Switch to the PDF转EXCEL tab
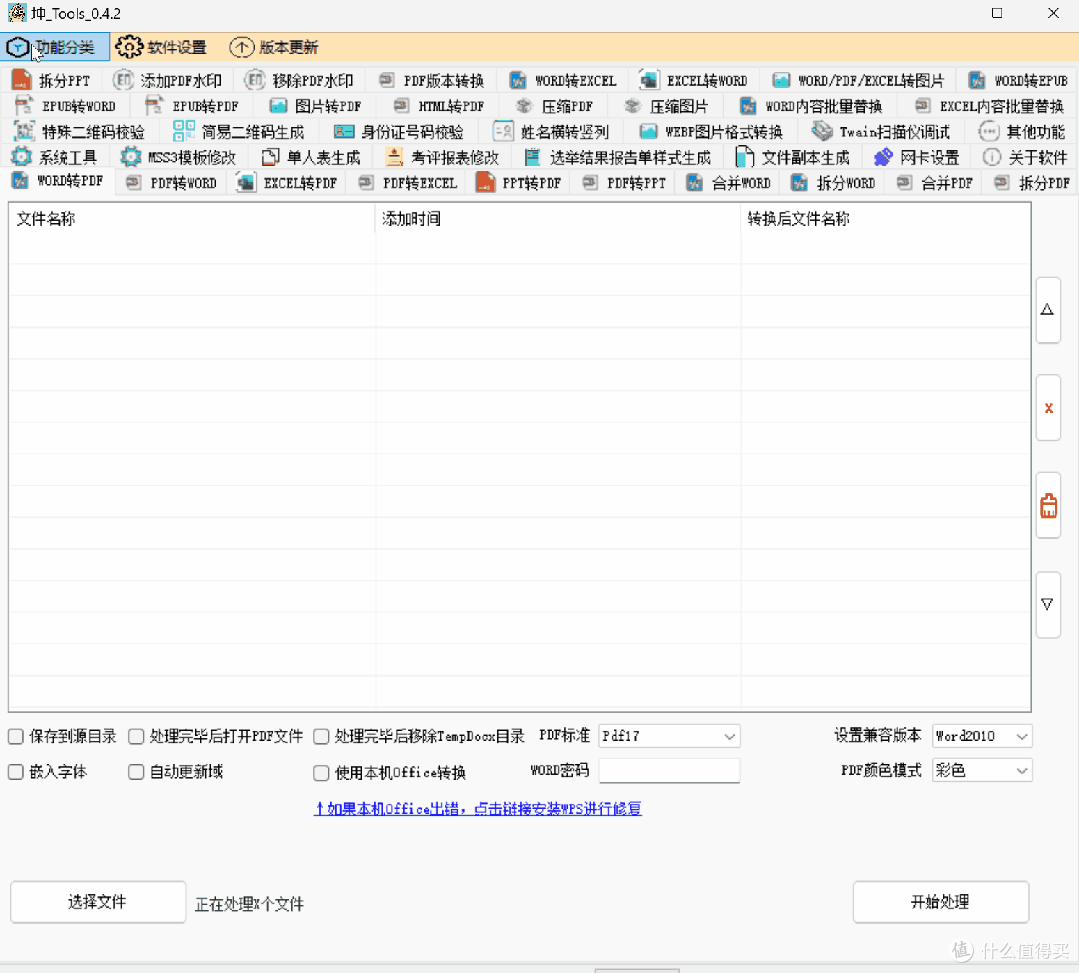This screenshot has width=1079, height=973. pyautogui.click(x=407, y=183)
